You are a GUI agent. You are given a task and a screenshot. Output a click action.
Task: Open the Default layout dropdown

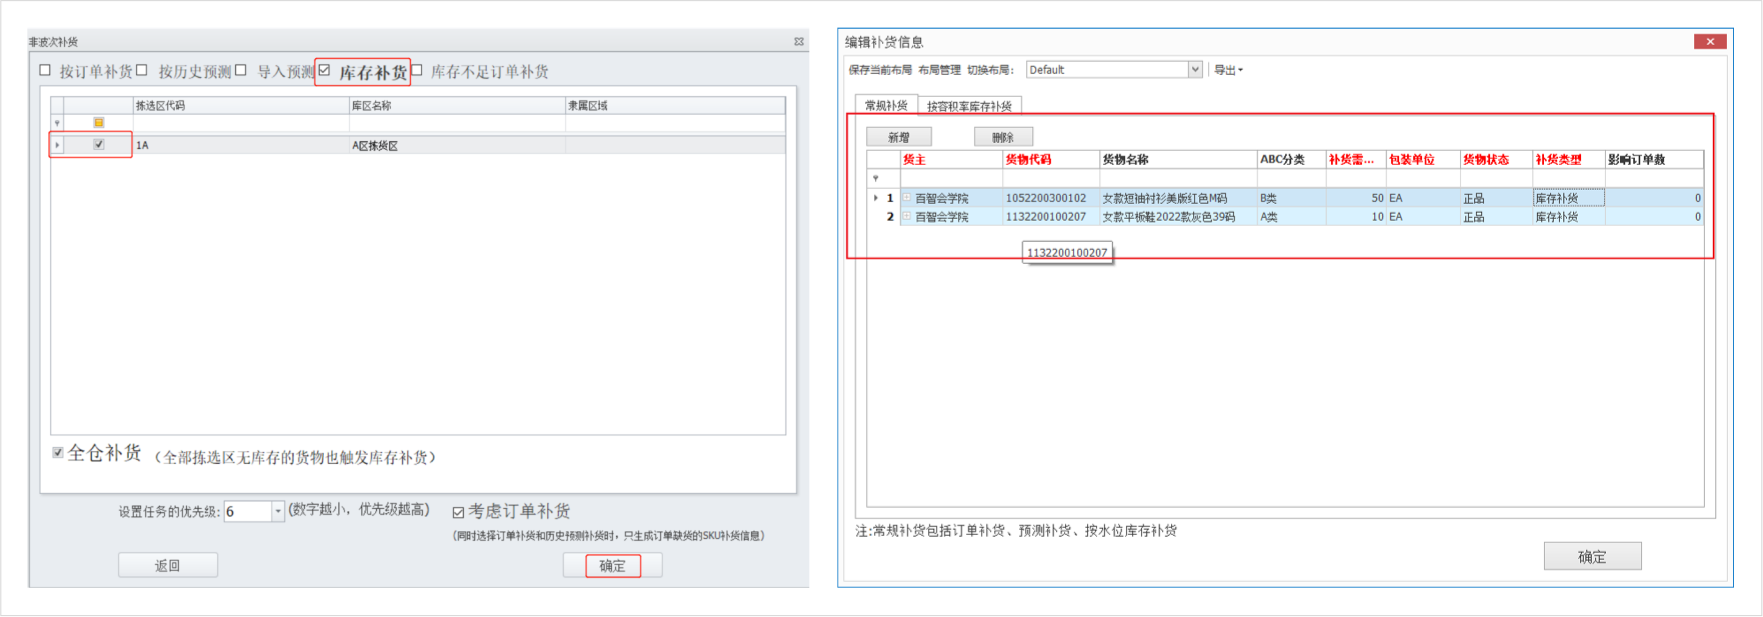click(1194, 69)
